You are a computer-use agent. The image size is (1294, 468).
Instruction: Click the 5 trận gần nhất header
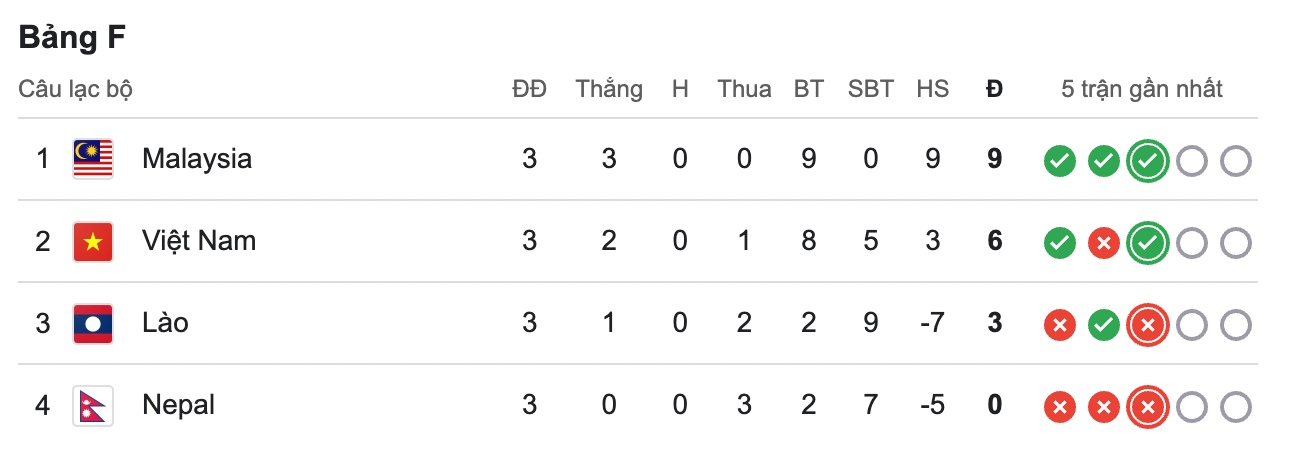(1142, 89)
